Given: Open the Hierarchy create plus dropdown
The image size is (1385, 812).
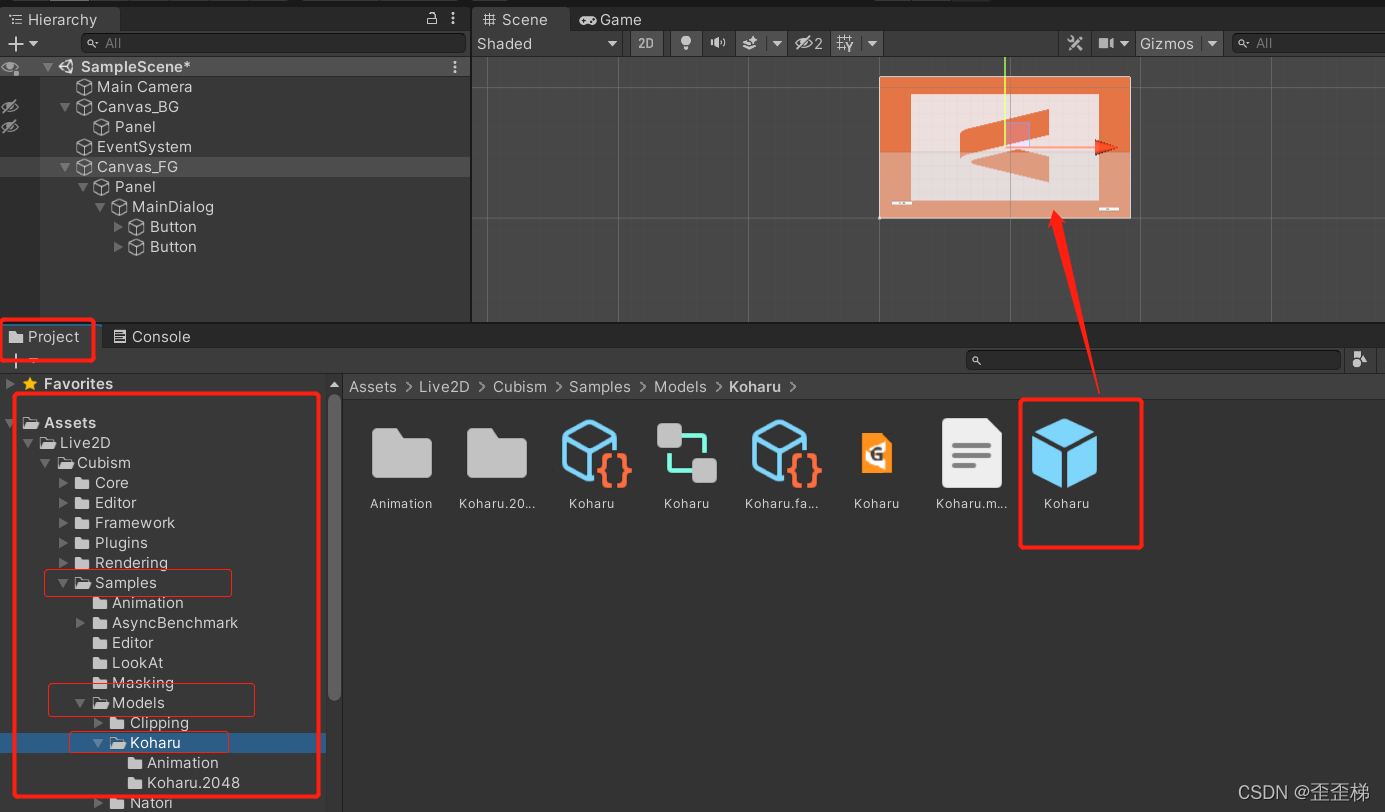Looking at the screenshot, I should click(x=22, y=43).
